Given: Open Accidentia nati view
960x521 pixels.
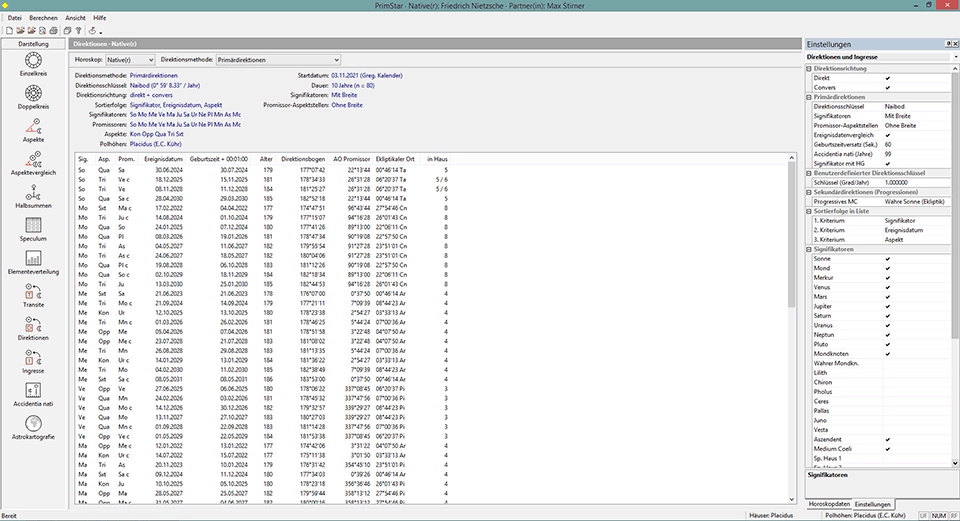Looking at the screenshot, I should (x=33, y=394).
